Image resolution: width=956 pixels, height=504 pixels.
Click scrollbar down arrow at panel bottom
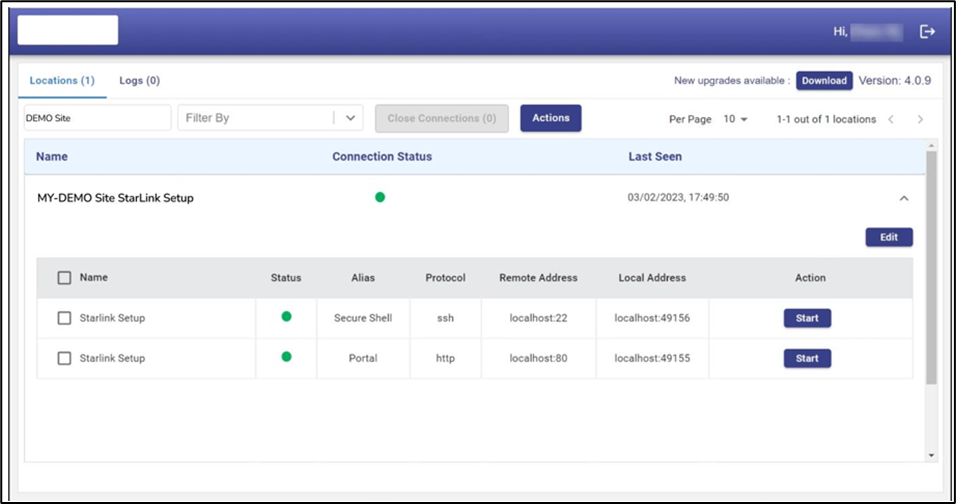click(931, 455)
